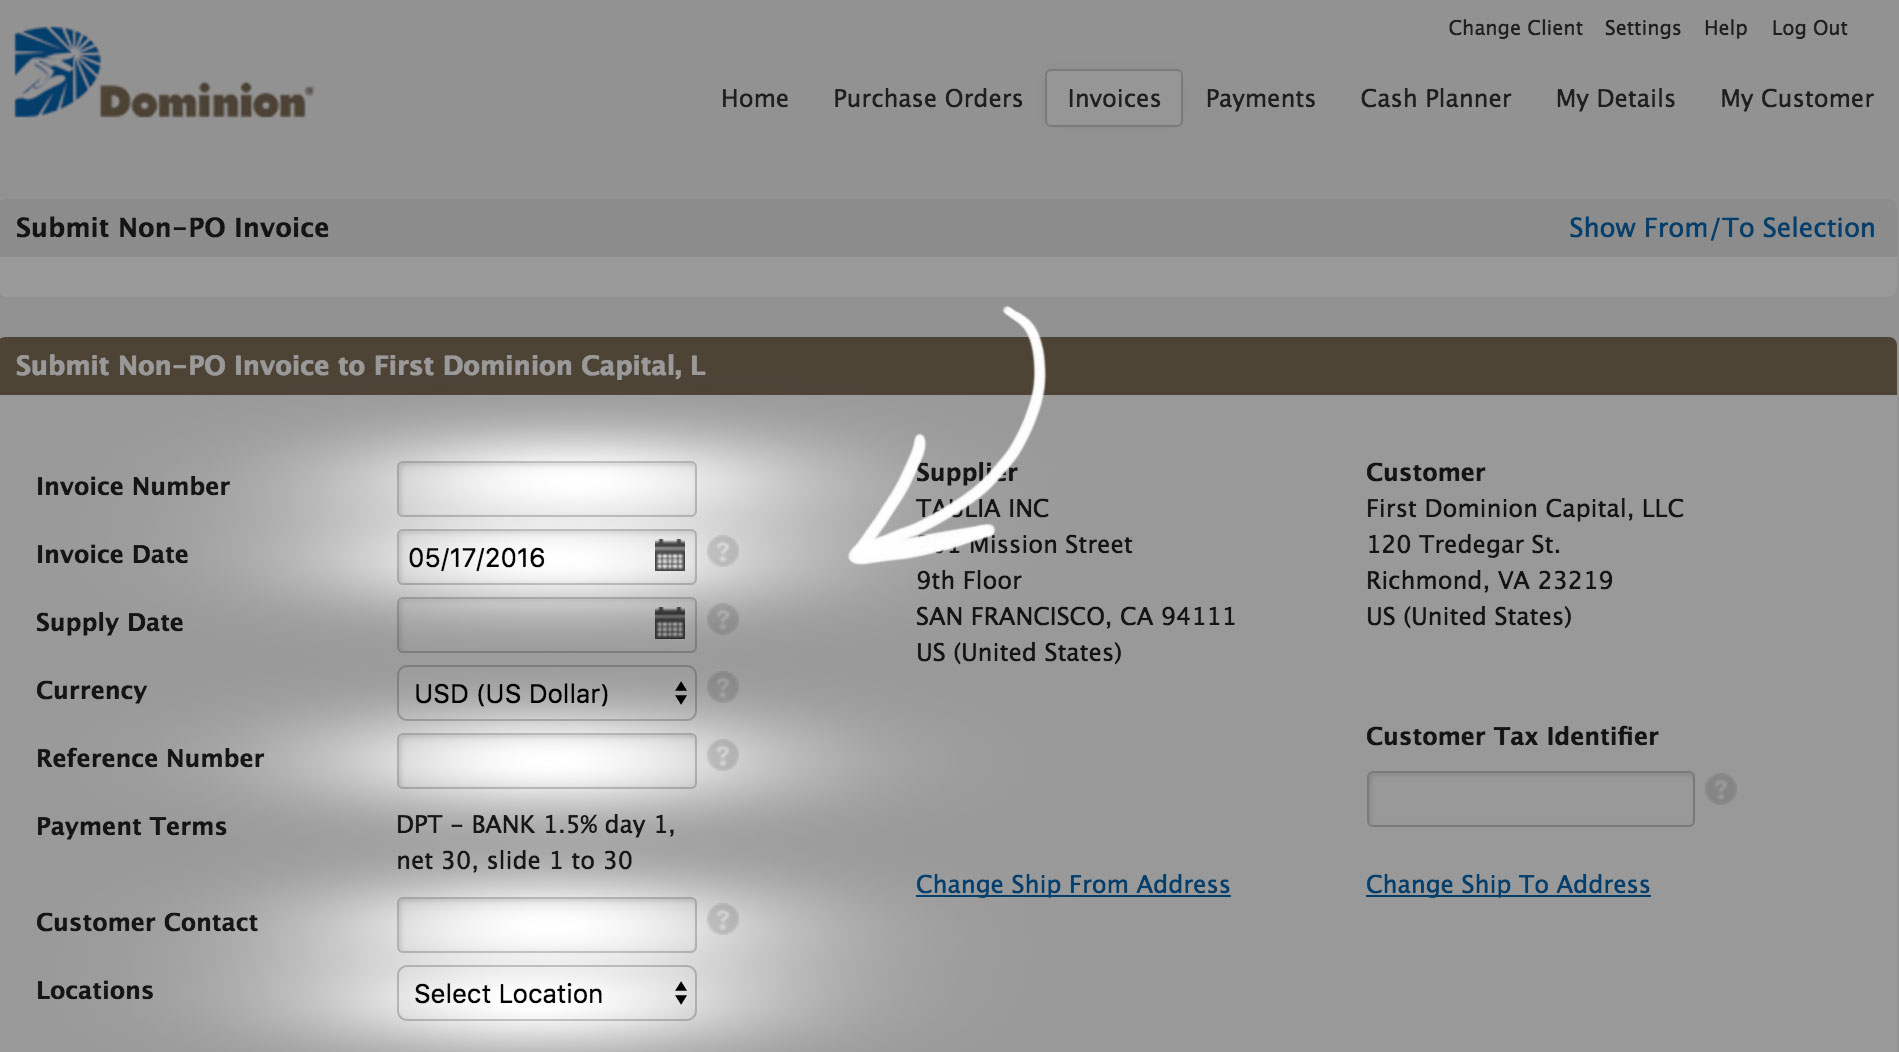Open the Purchase Orders tab
This screenshot has height=1052, width=1899.
pyautogui.click(x=928, y=98)
